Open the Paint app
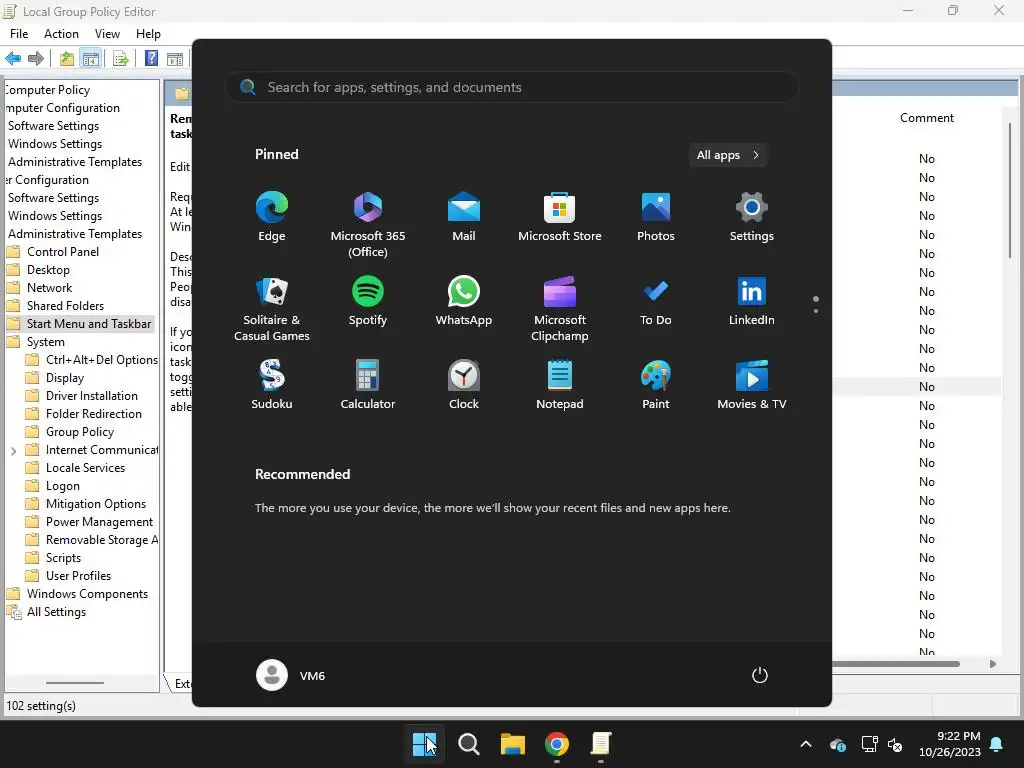The width and height of the screenshot is (1024, 768). pos(656,385)
